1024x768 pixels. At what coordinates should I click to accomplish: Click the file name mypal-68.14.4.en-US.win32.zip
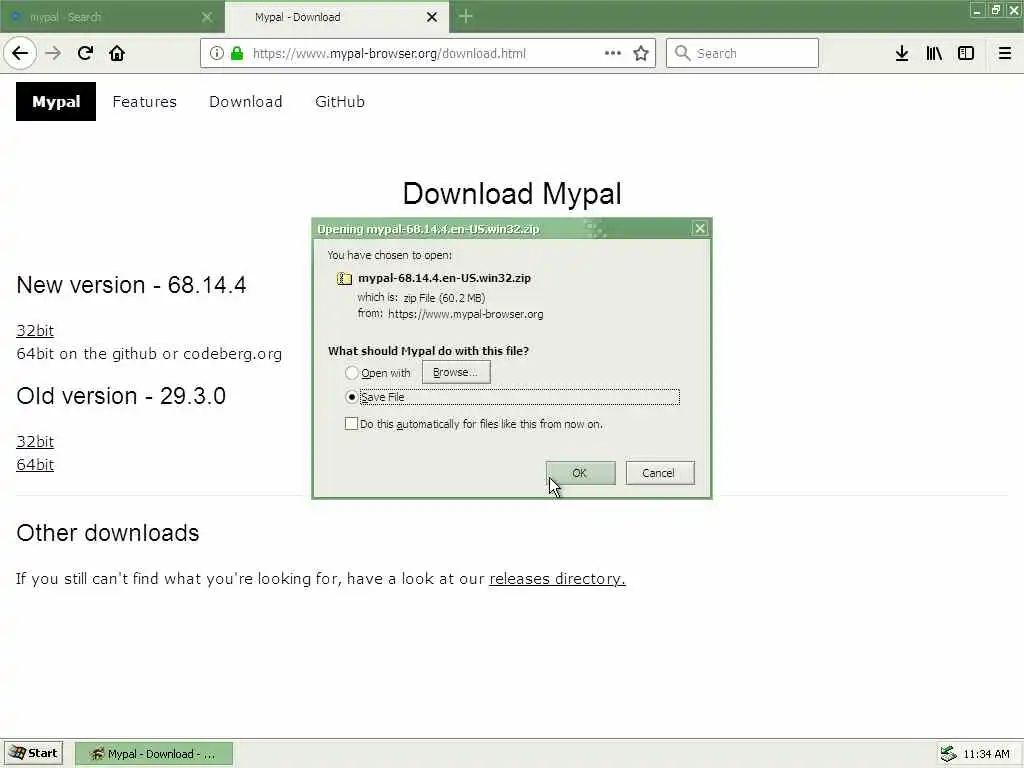point(444,278)
